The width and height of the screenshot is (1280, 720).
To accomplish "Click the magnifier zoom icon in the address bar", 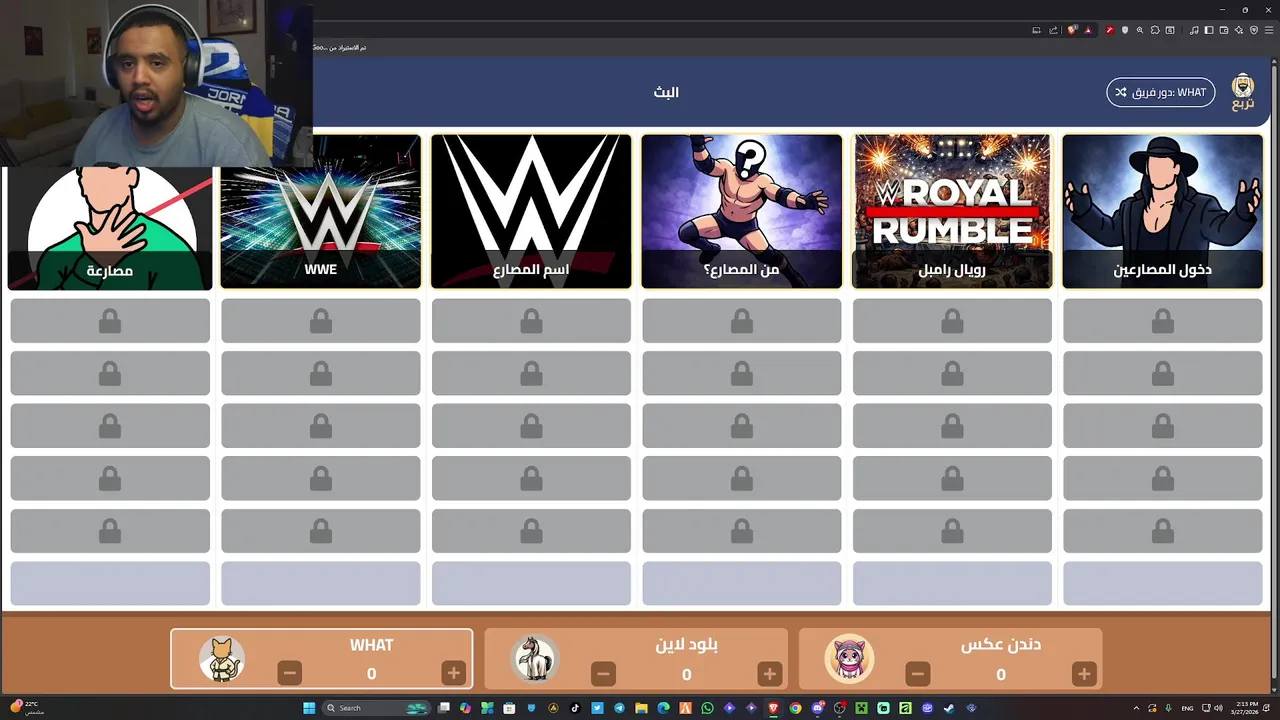I will 1140,30.
